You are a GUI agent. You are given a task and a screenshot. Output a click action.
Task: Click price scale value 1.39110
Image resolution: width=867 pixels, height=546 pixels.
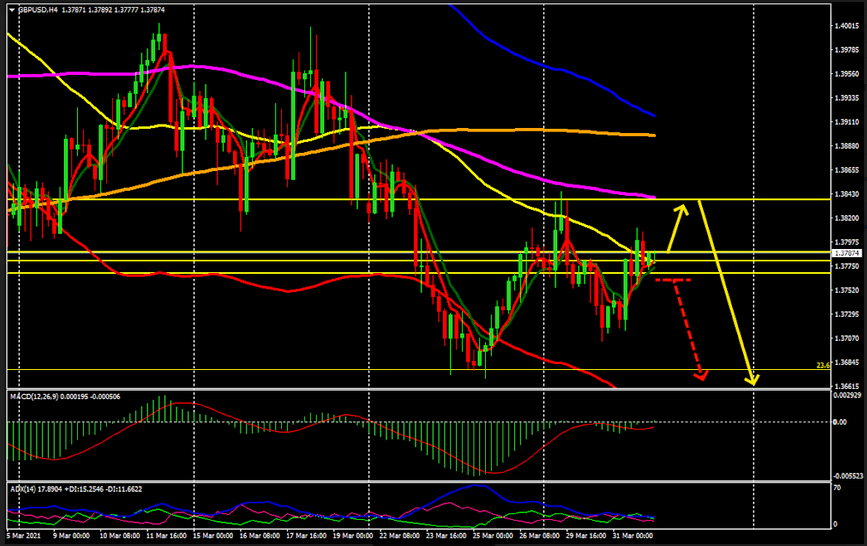point(847,122)
